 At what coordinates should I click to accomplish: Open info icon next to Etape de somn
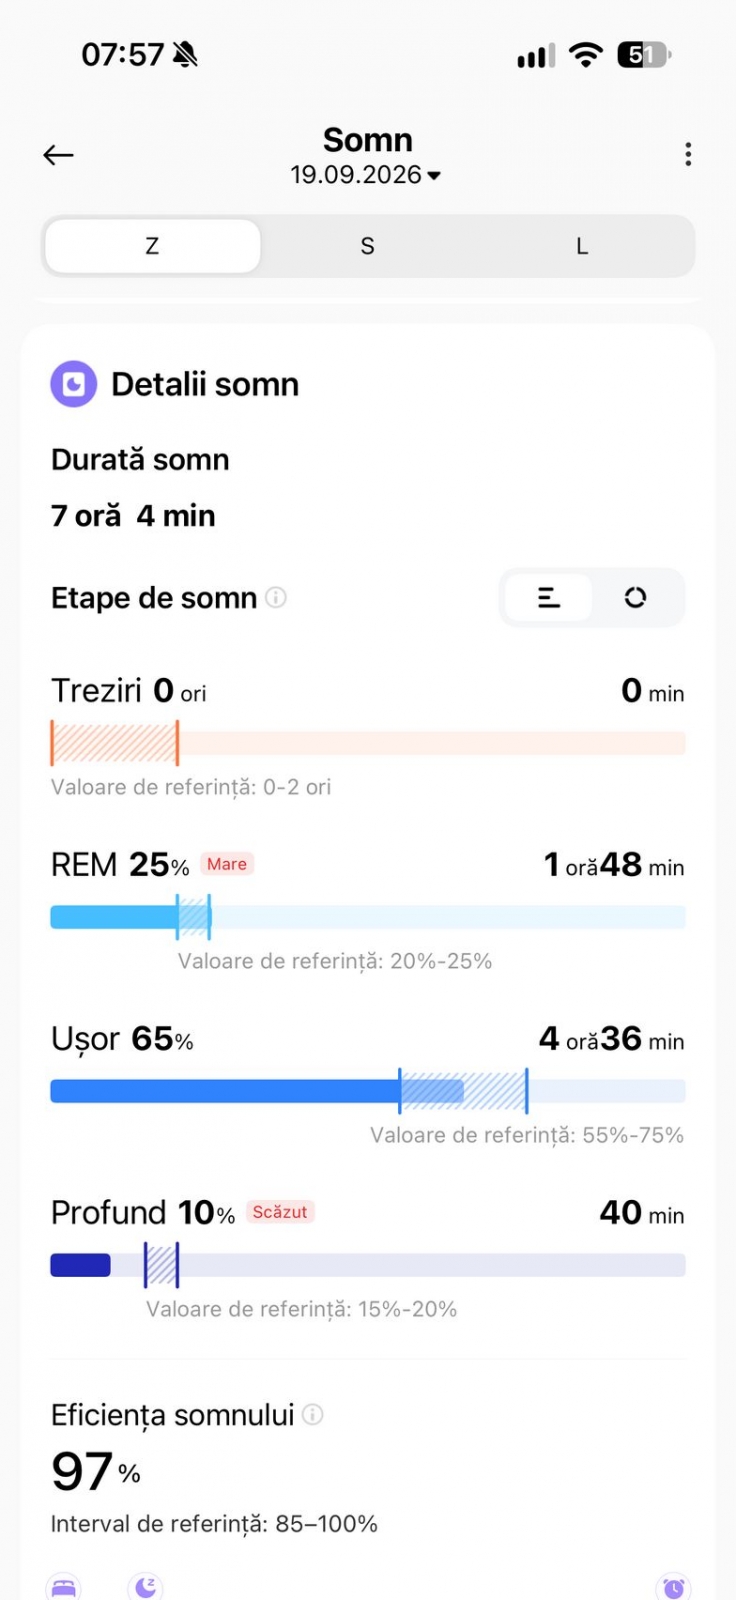tap(276, 598)
